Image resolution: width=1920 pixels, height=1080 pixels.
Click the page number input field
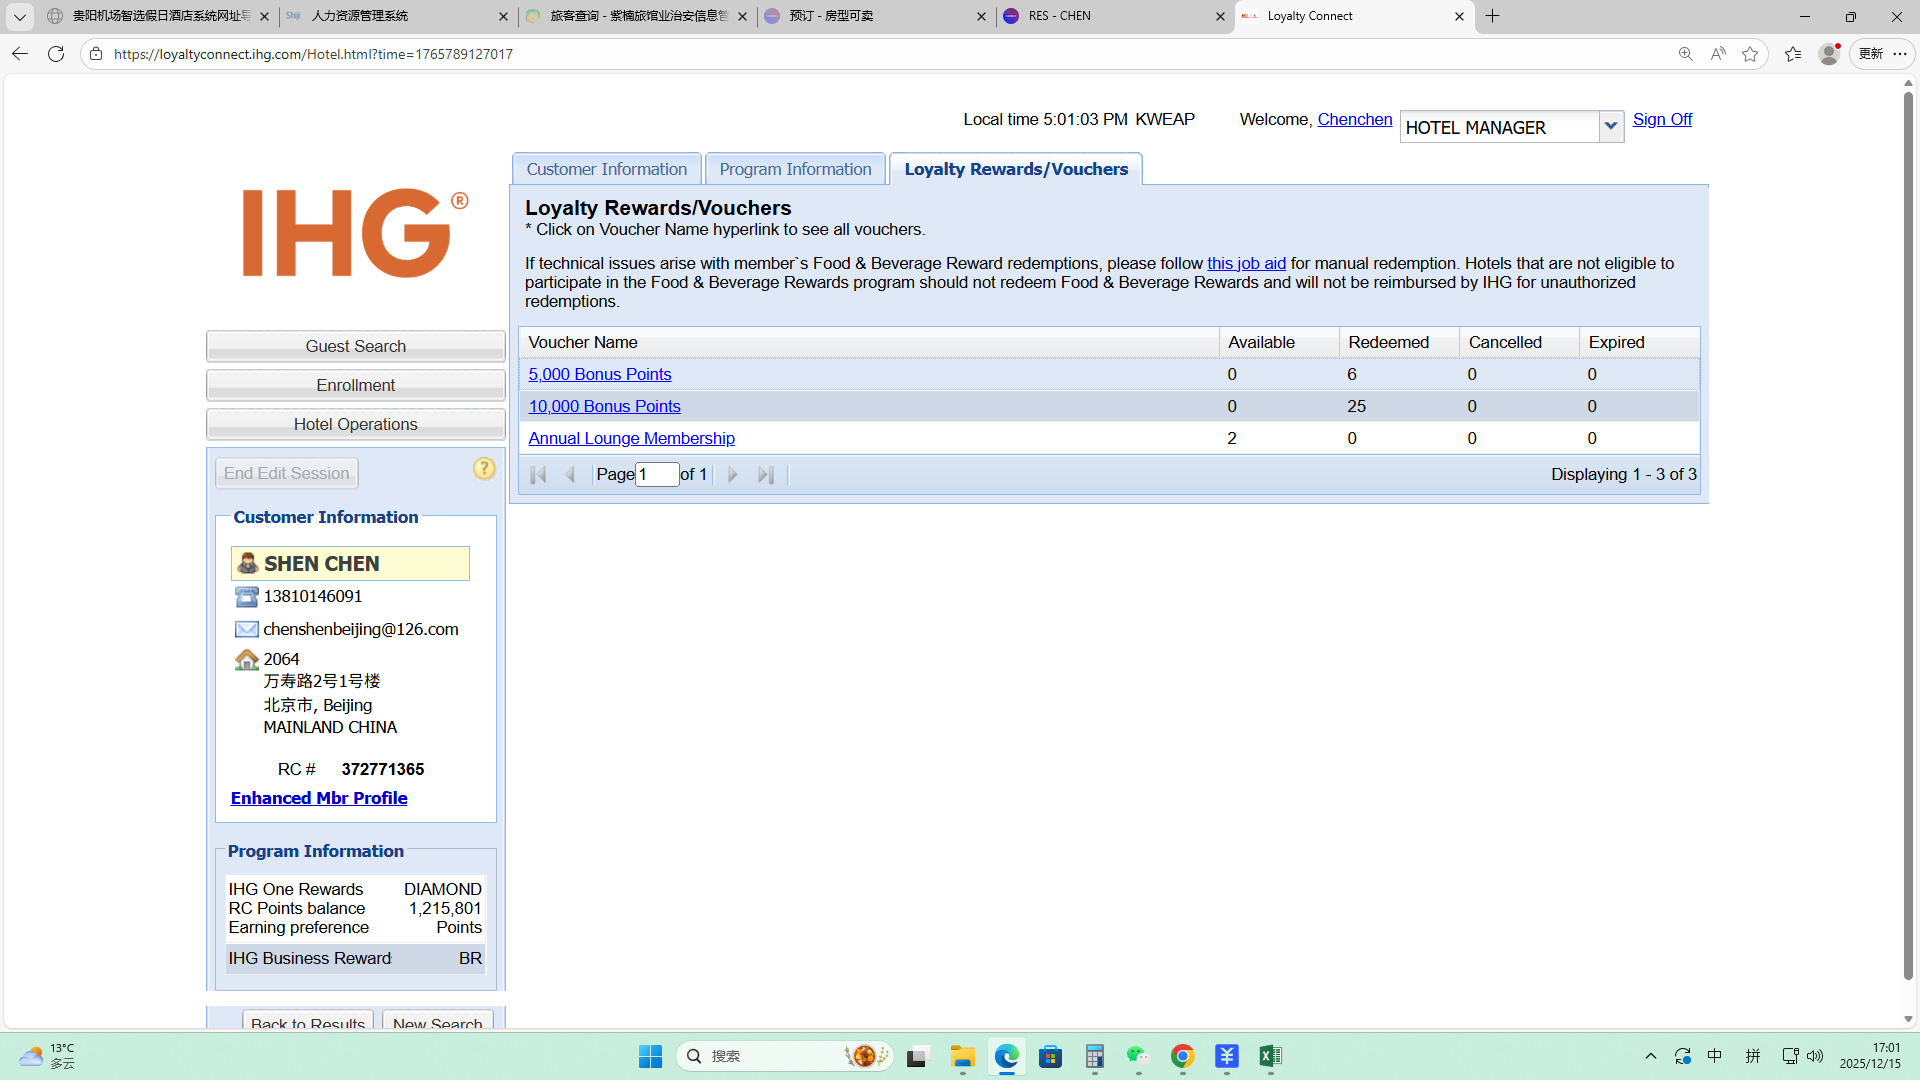657,474
